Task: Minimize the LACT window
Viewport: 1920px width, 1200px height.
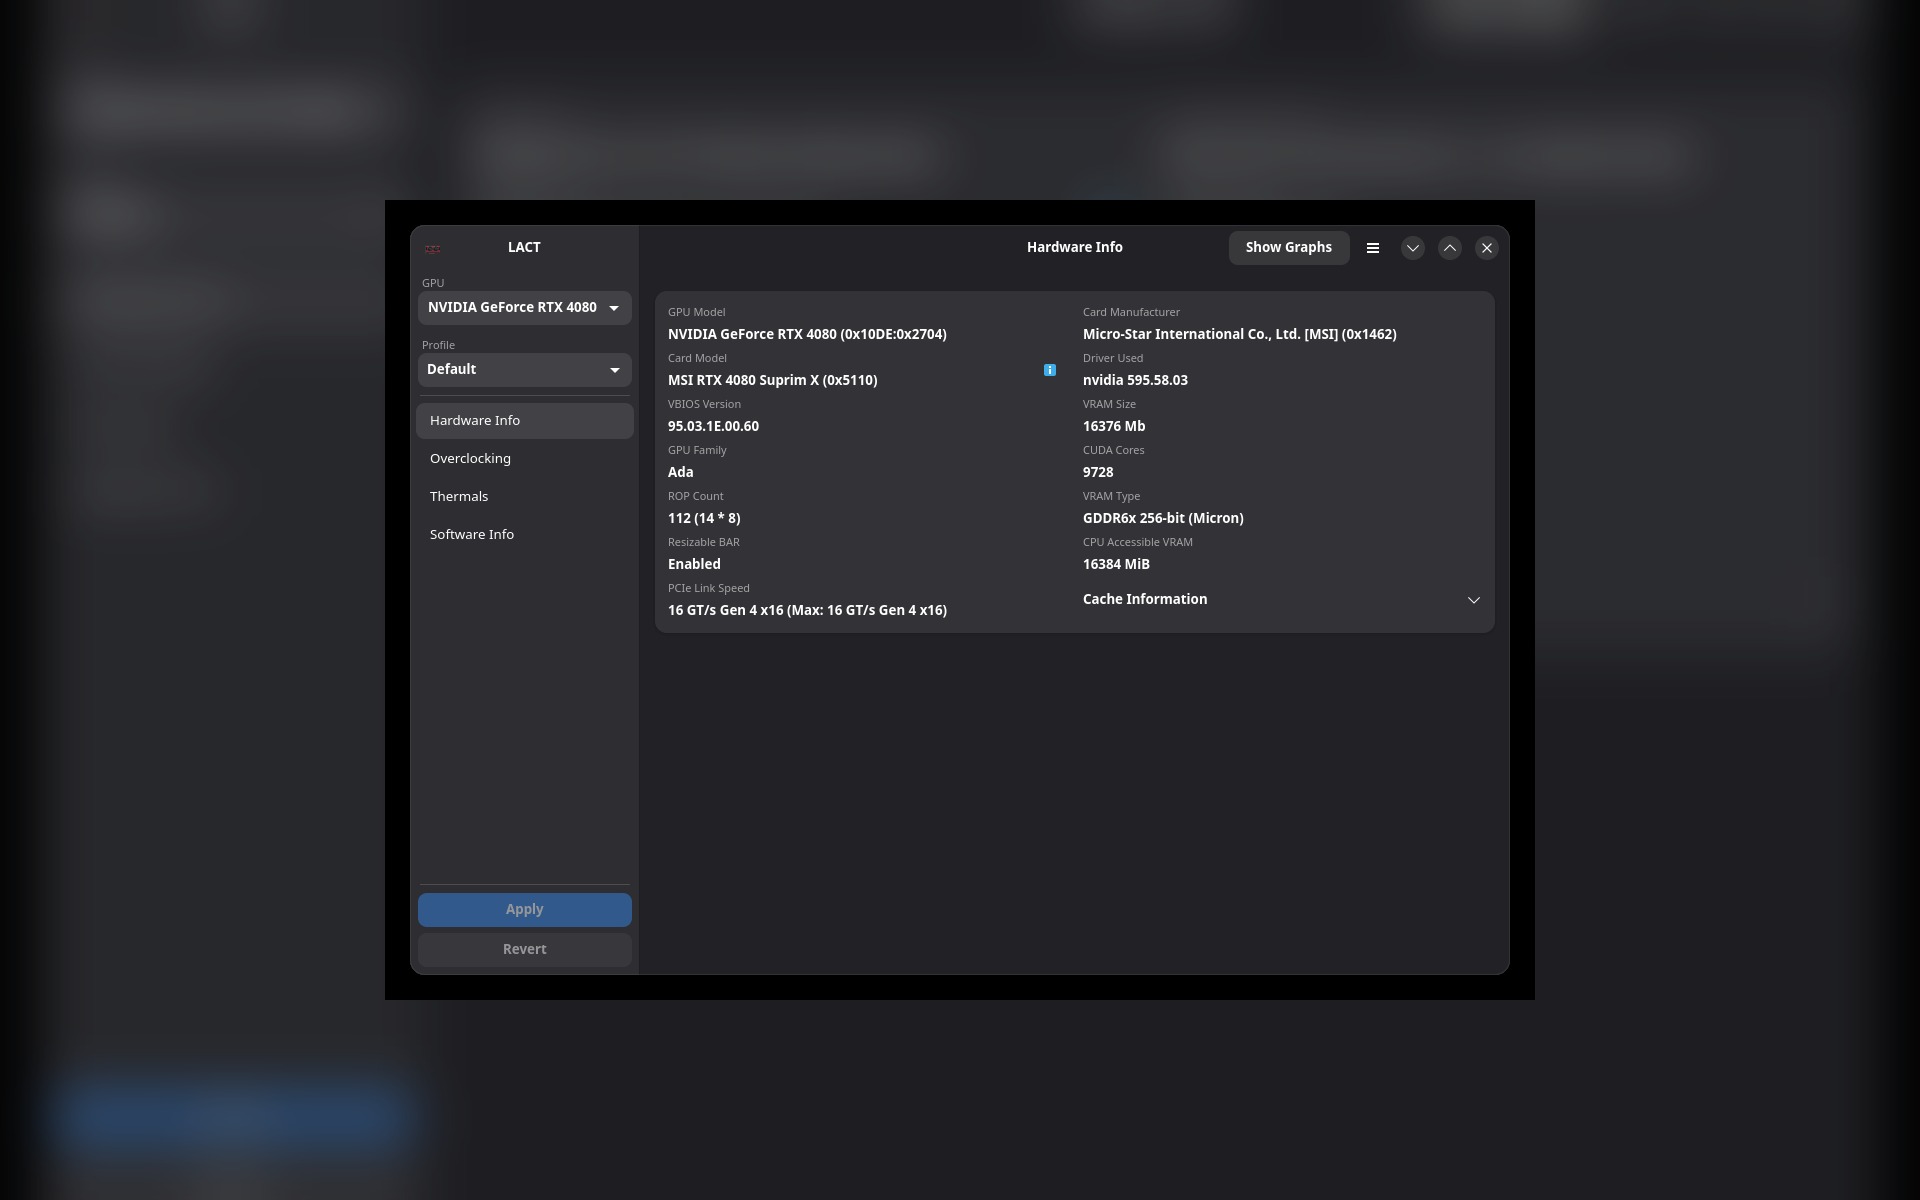Action: pyautogui.click(x=1413, y=248)
